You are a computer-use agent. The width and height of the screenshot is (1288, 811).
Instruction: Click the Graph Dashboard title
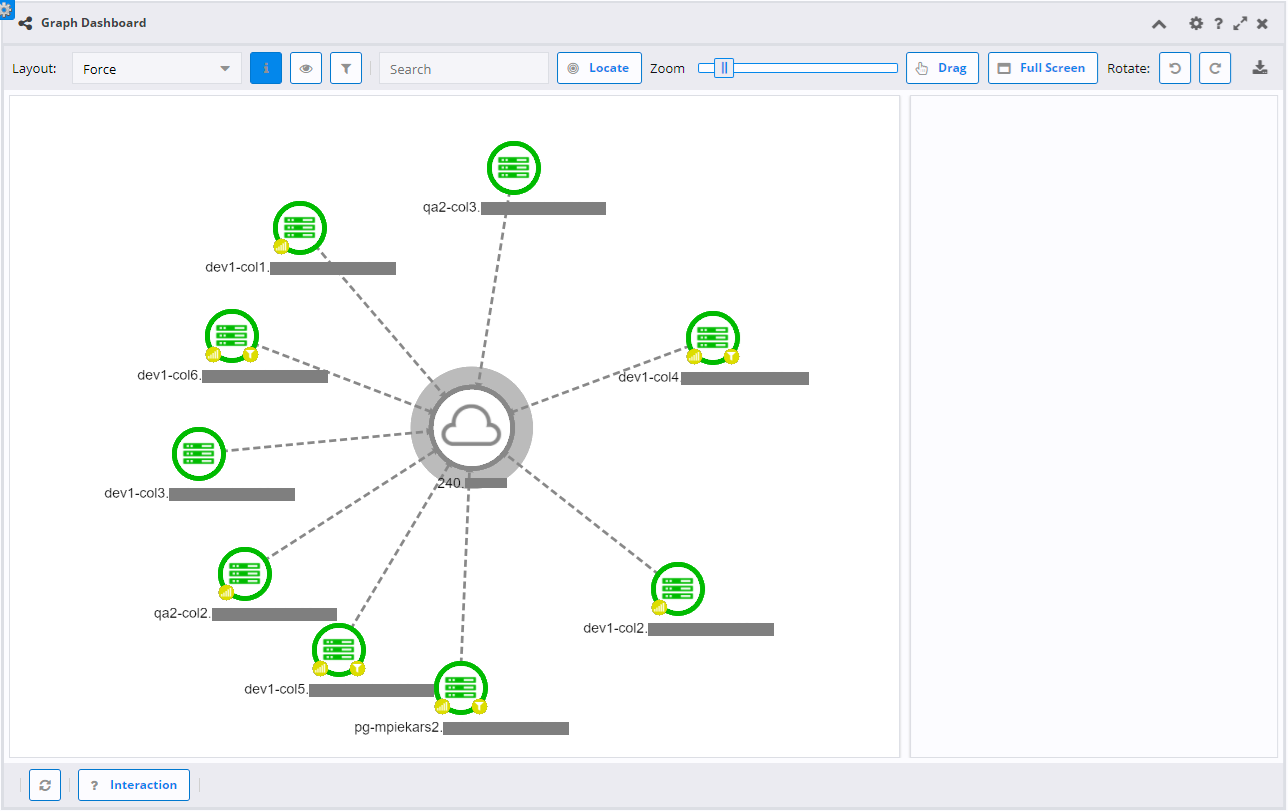click(93, 22)
